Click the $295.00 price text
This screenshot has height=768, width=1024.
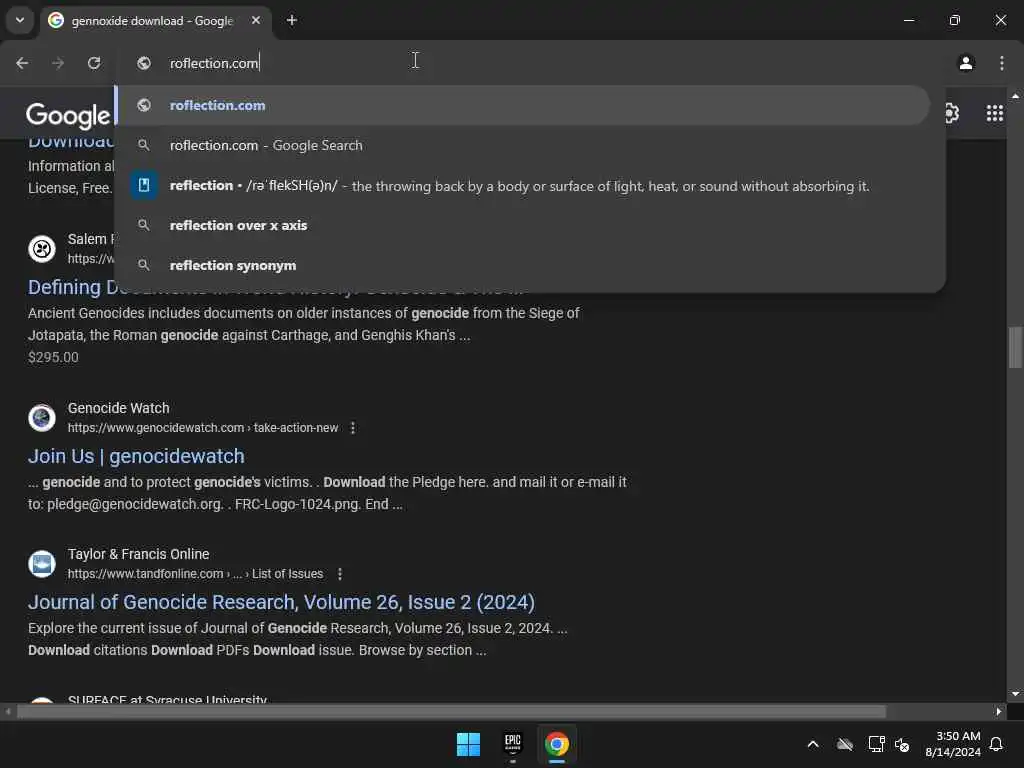click(x=53, y=357)
